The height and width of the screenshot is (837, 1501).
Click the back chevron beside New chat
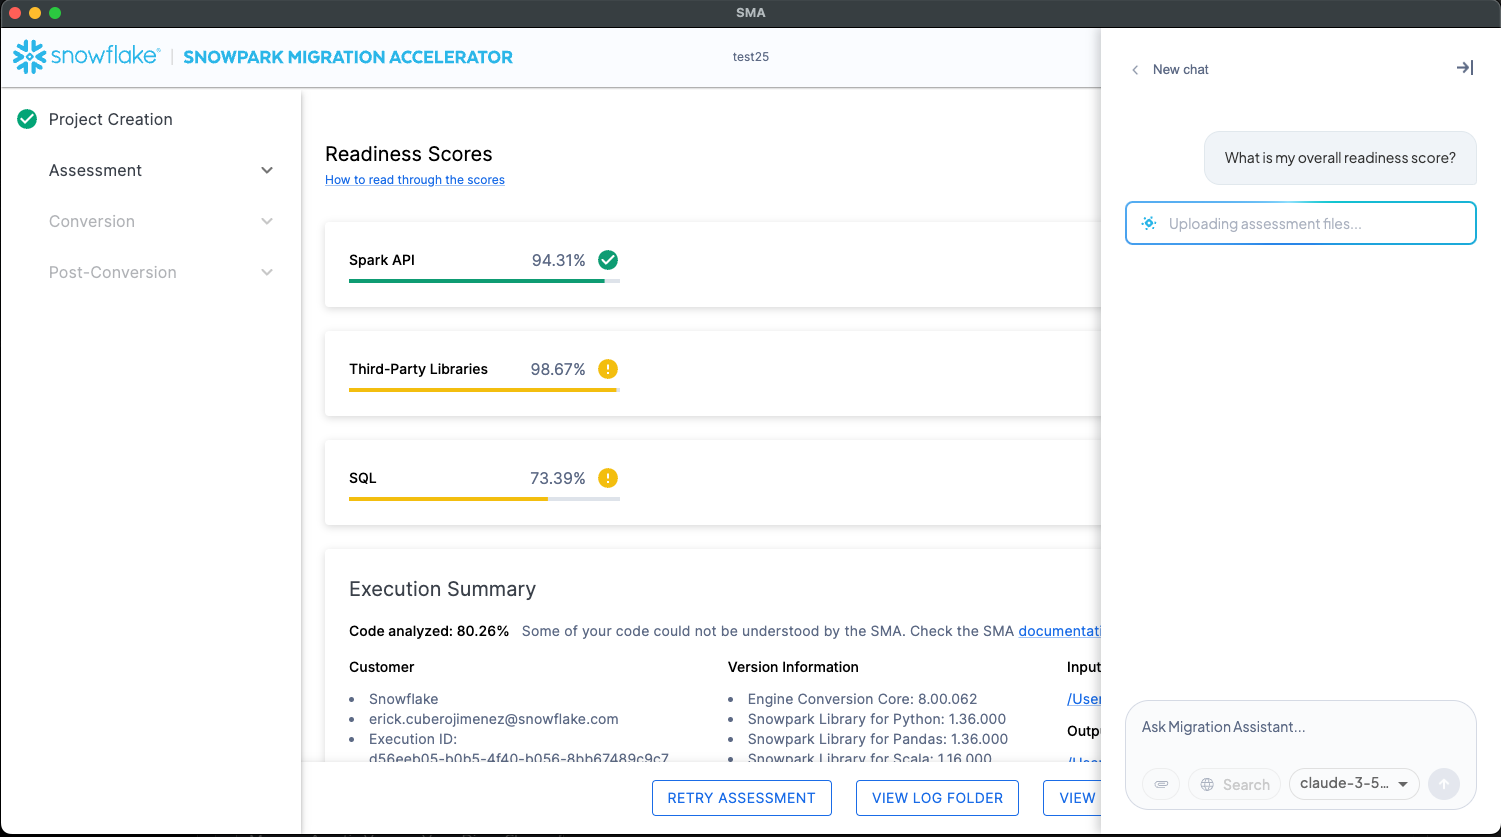tap(1135, 70)
